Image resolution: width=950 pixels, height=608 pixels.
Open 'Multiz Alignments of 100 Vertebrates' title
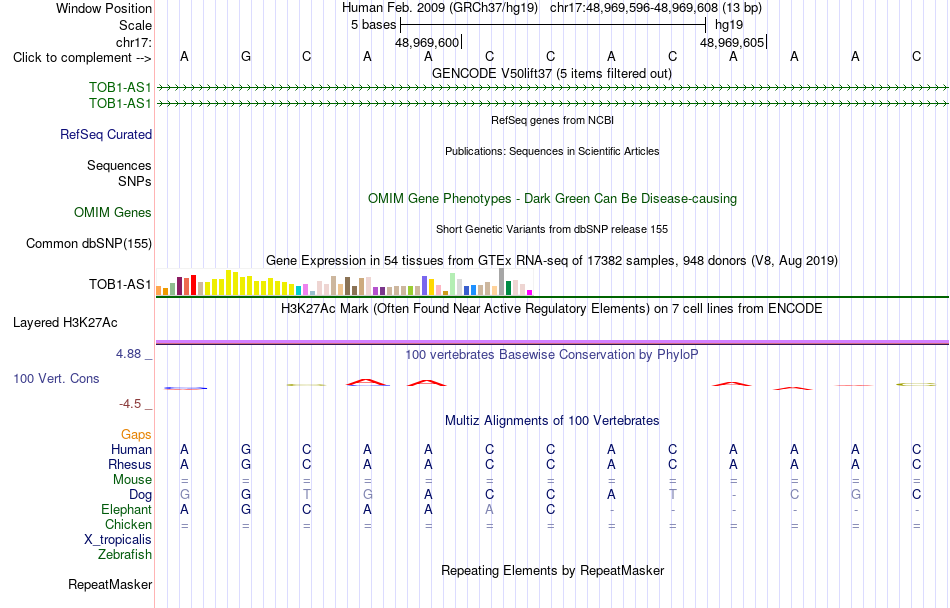click(x=552, y=420)
